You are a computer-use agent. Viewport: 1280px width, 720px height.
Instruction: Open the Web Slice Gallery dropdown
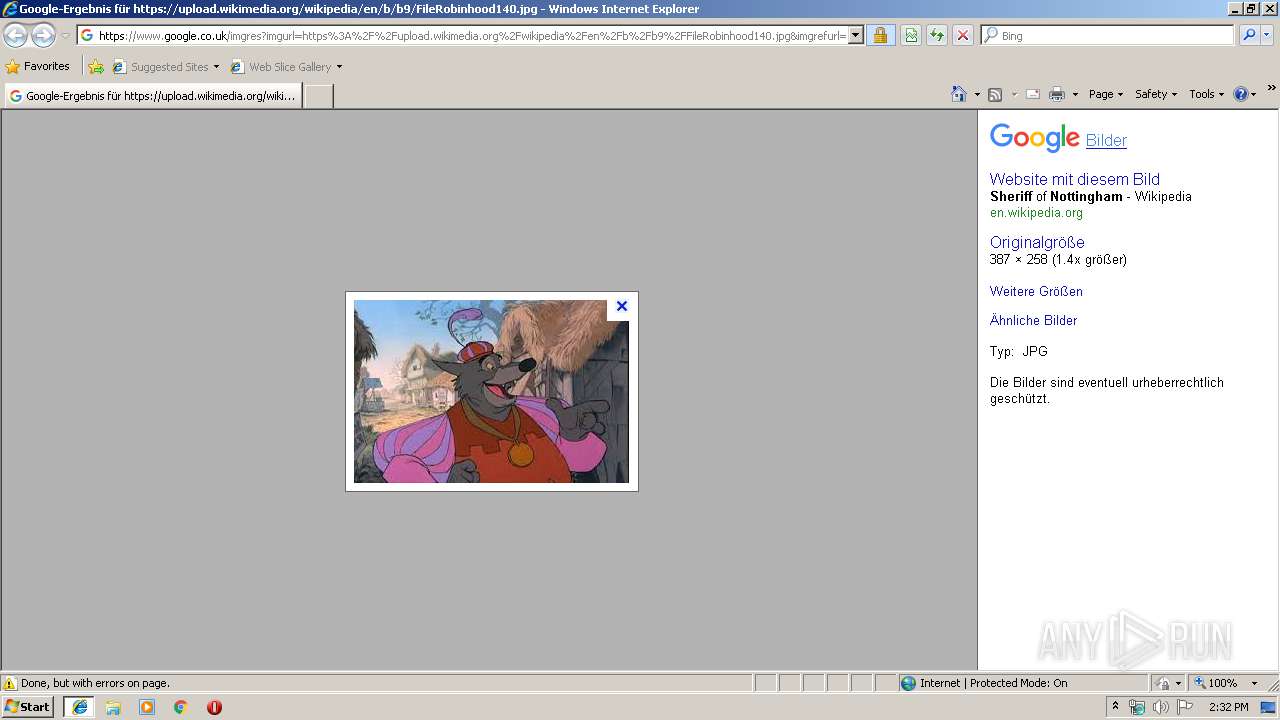tap(286, 67)
